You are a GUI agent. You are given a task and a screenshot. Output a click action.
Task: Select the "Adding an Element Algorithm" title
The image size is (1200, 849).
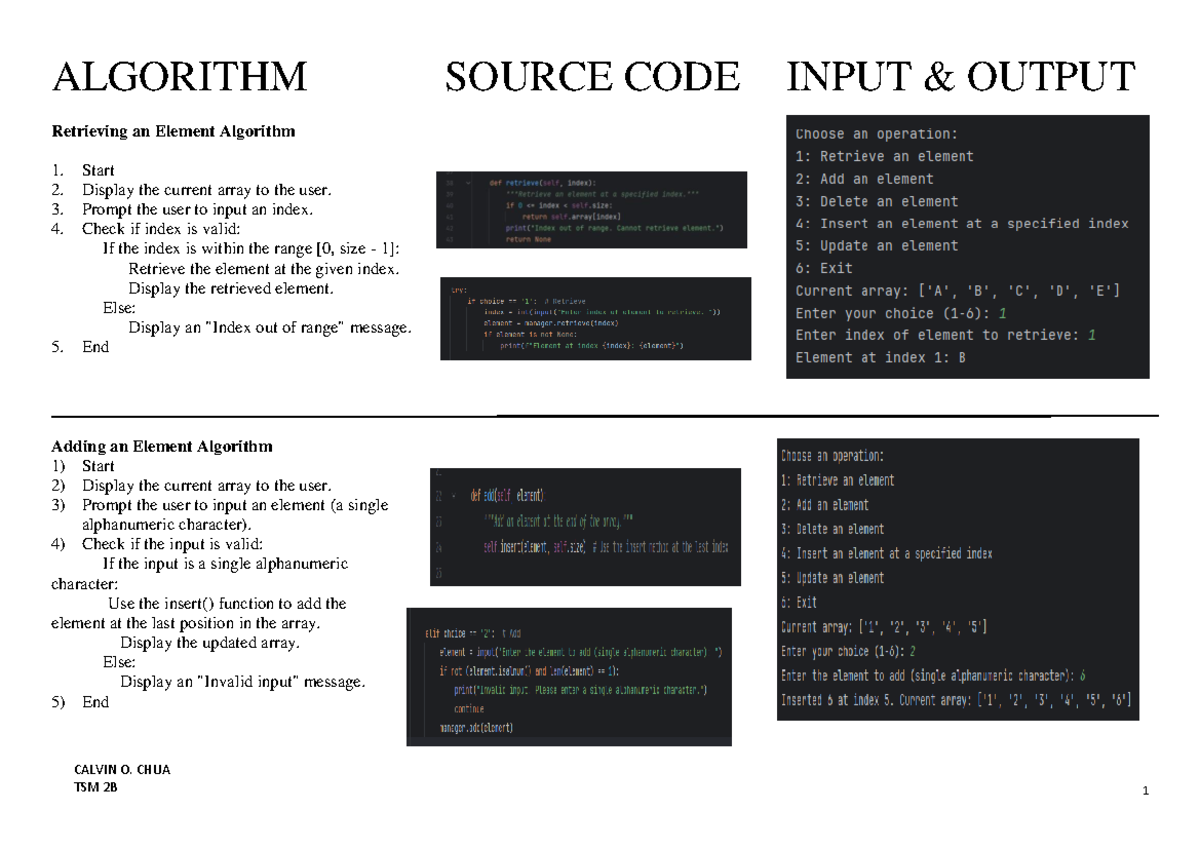pos(161,446)
